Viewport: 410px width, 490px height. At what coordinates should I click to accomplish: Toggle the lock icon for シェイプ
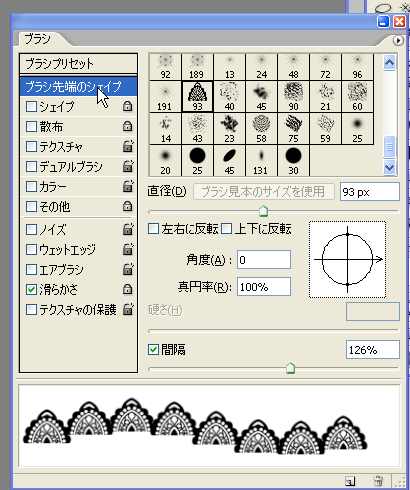click(127, 106)
